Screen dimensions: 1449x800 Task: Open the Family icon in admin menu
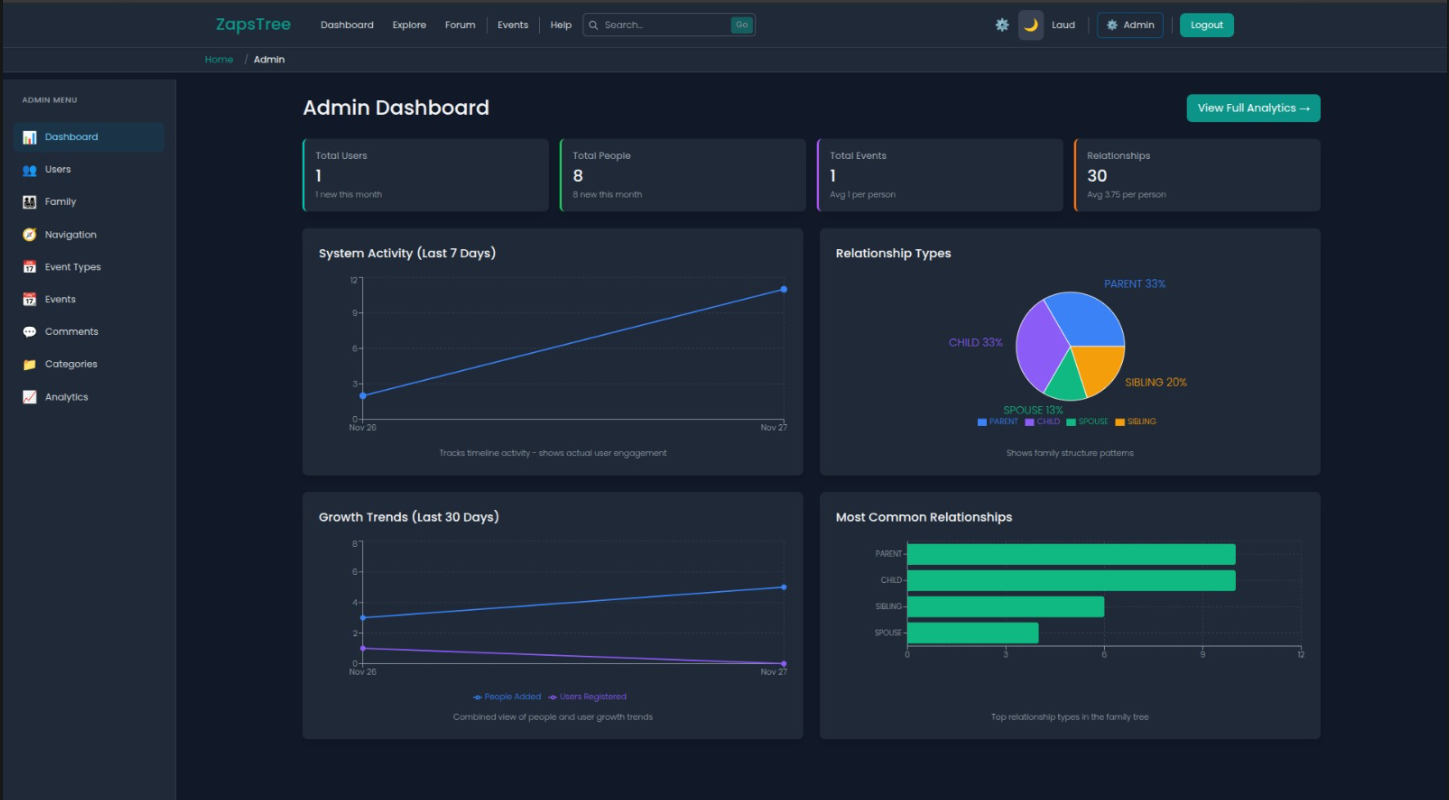pos(29,202)
